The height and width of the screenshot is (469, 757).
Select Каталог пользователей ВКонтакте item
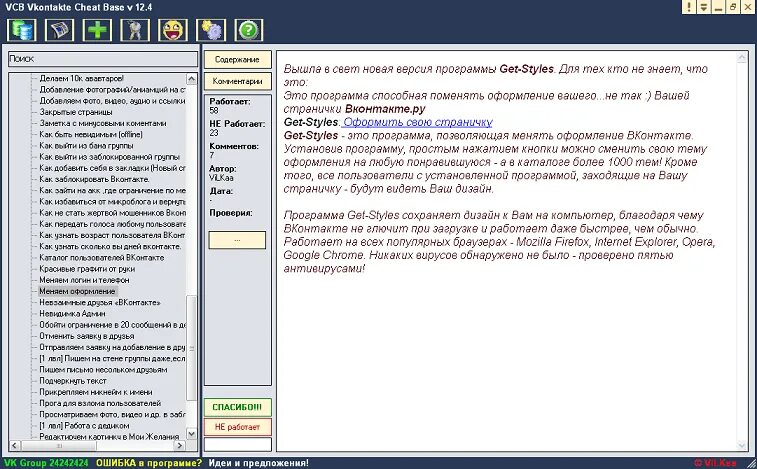(102, 257)
